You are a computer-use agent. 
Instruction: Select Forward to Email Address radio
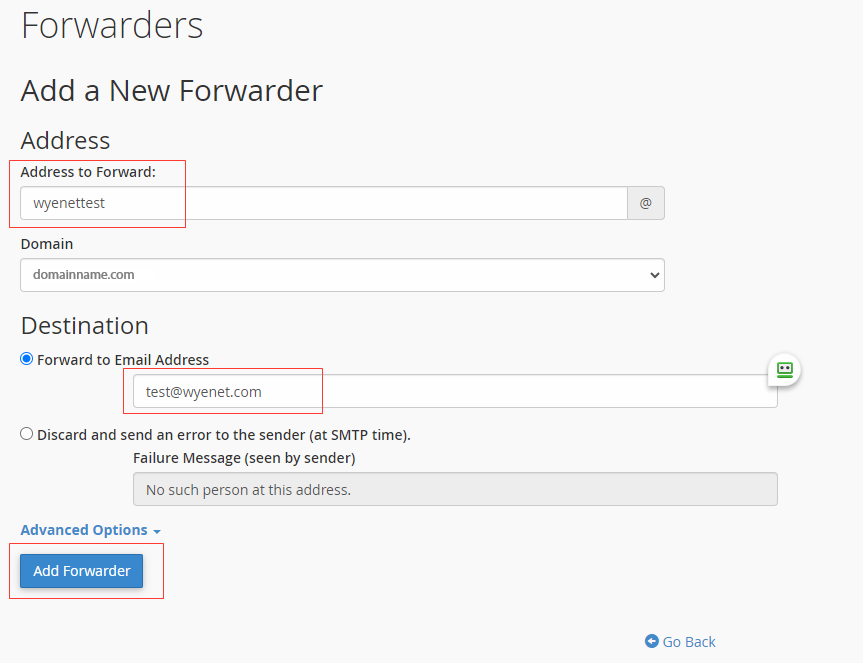click(26, 359)
